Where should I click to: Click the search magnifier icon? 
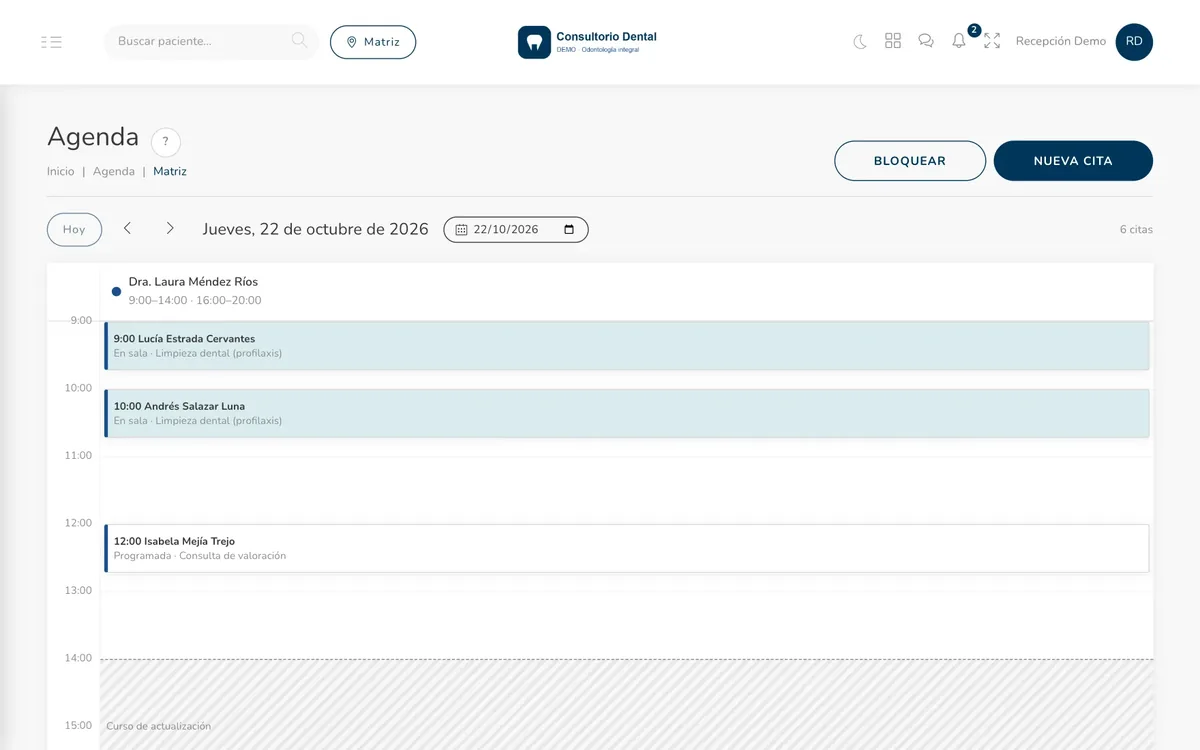pyautogui.click(x=299, y=41)
